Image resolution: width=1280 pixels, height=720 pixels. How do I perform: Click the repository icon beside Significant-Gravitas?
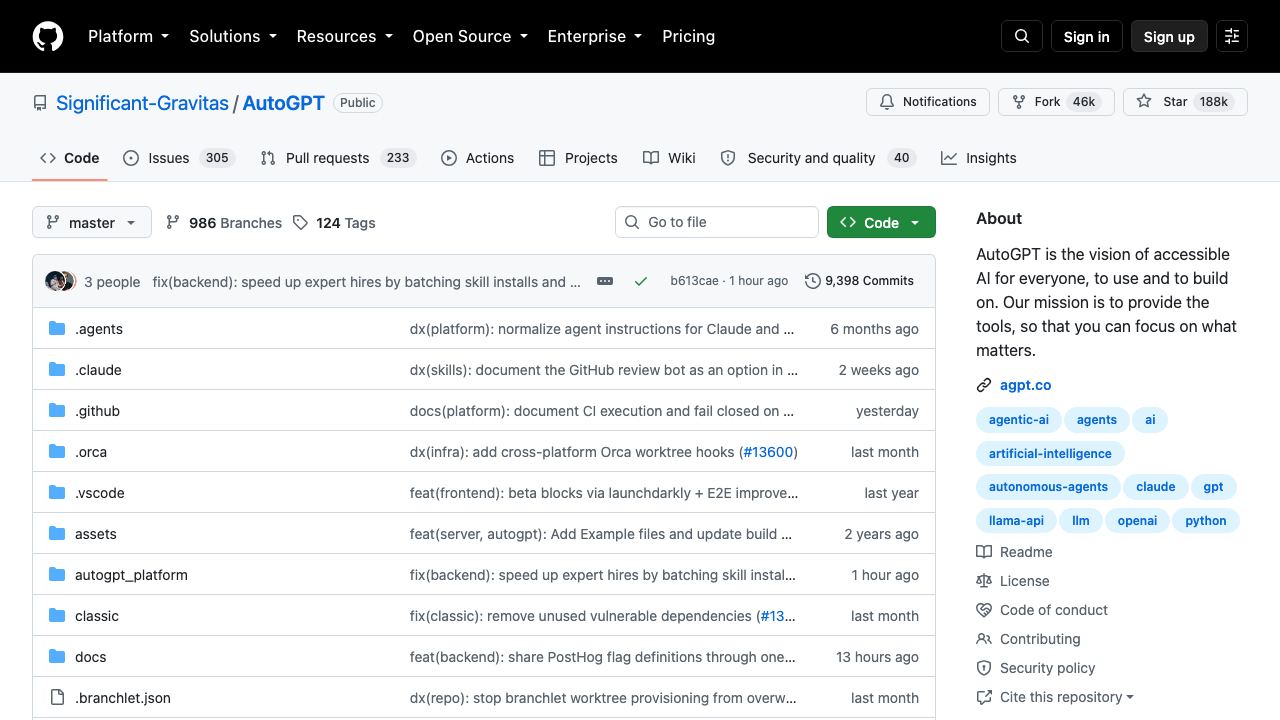click(x=40, y=103)
